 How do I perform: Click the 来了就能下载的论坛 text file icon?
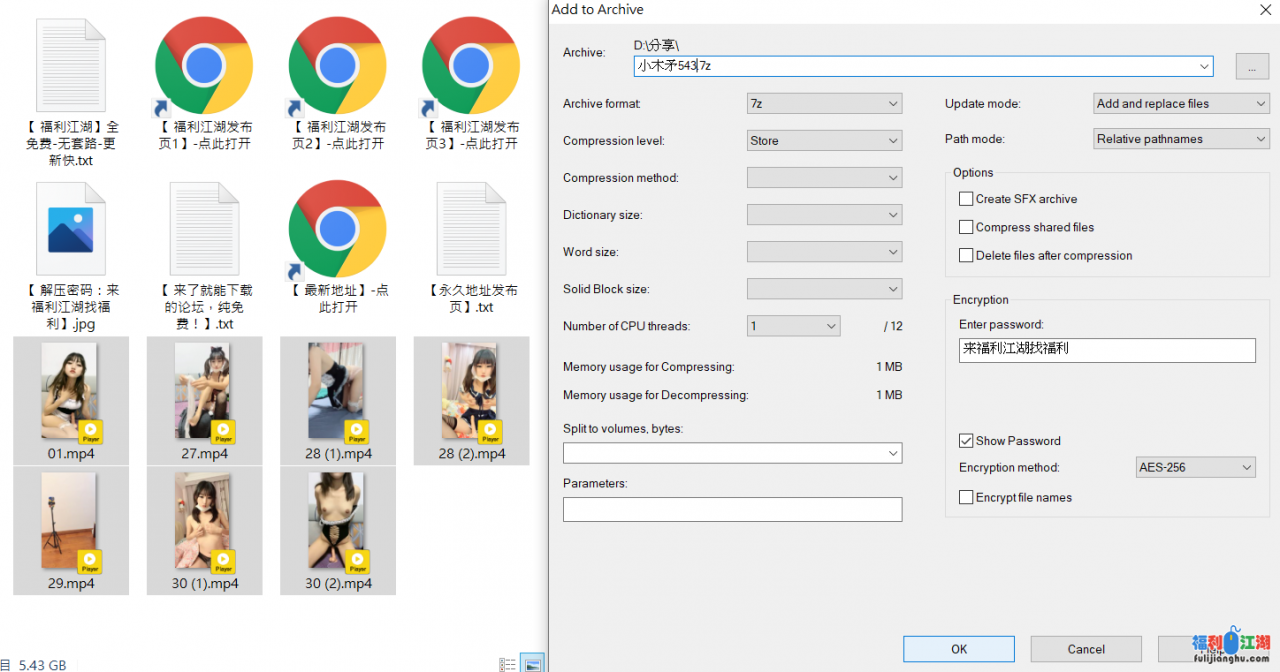click(204, 230)
